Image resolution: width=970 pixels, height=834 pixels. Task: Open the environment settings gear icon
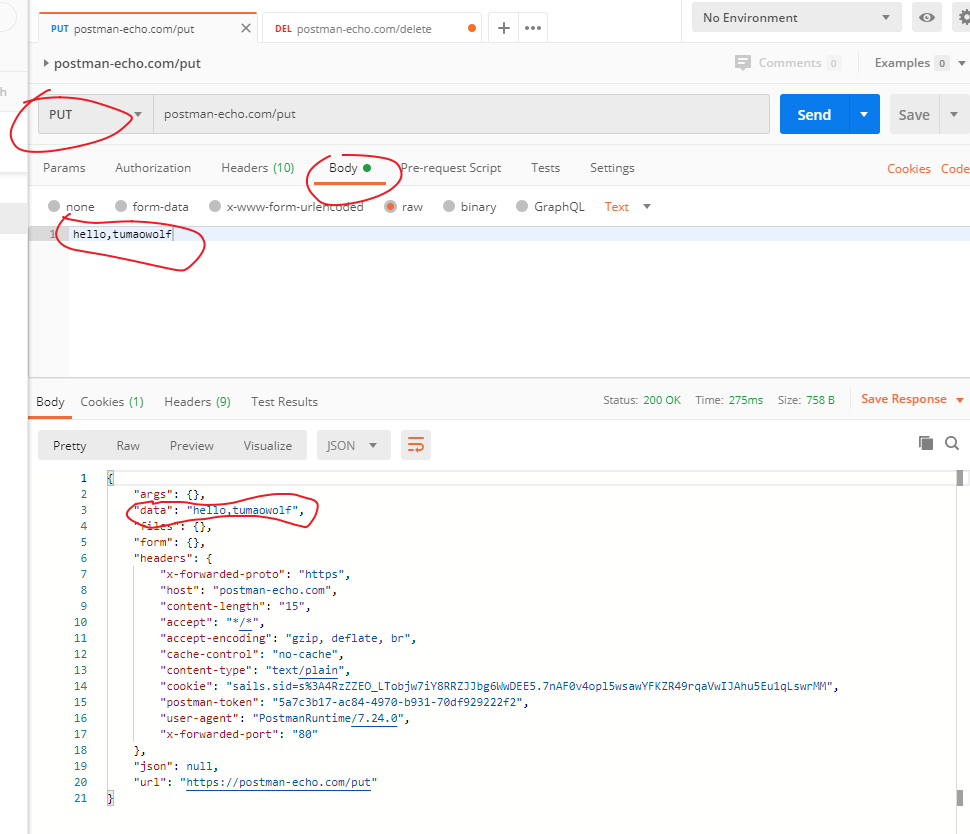point(964,17)
